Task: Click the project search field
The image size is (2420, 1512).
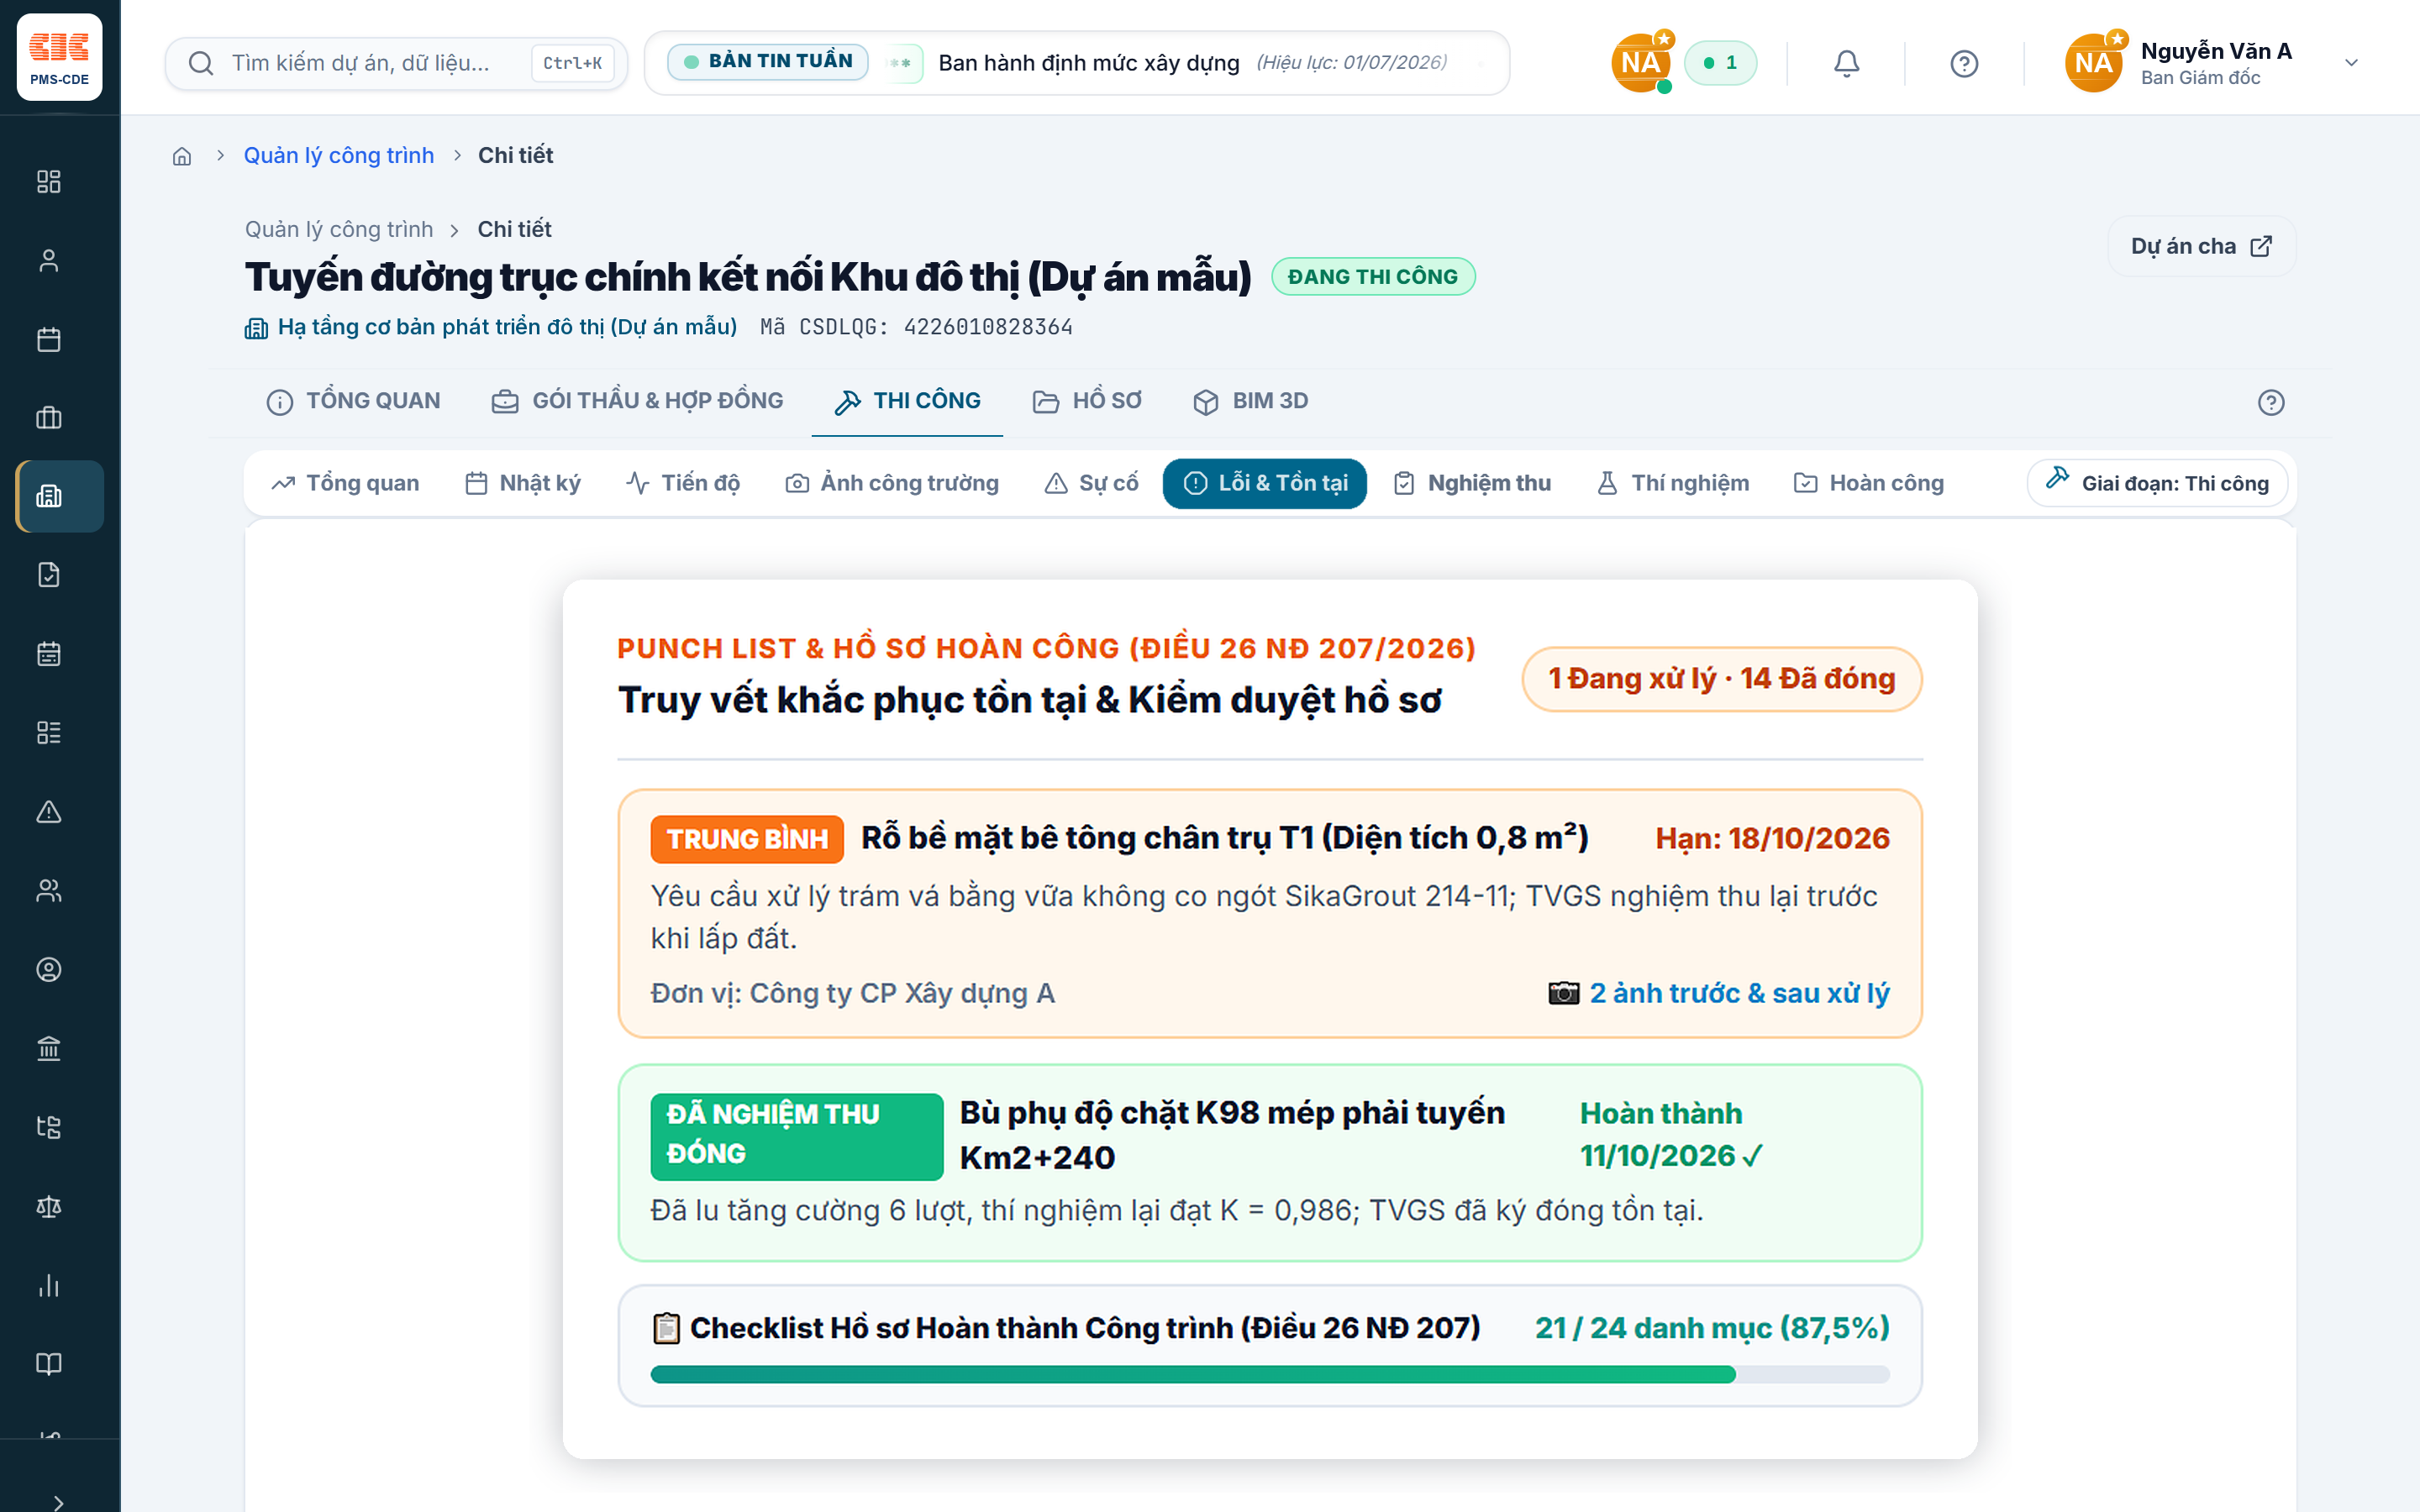Action: tap(396, 63)
